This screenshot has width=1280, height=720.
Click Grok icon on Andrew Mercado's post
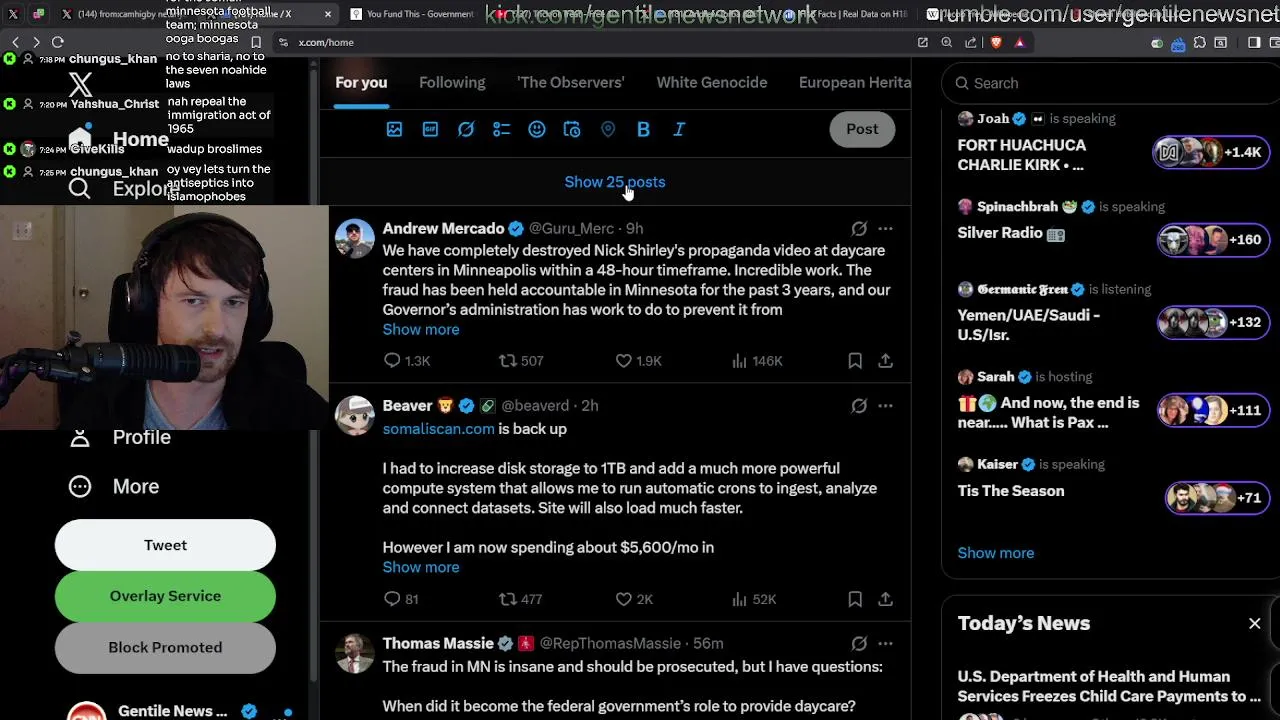859,229
